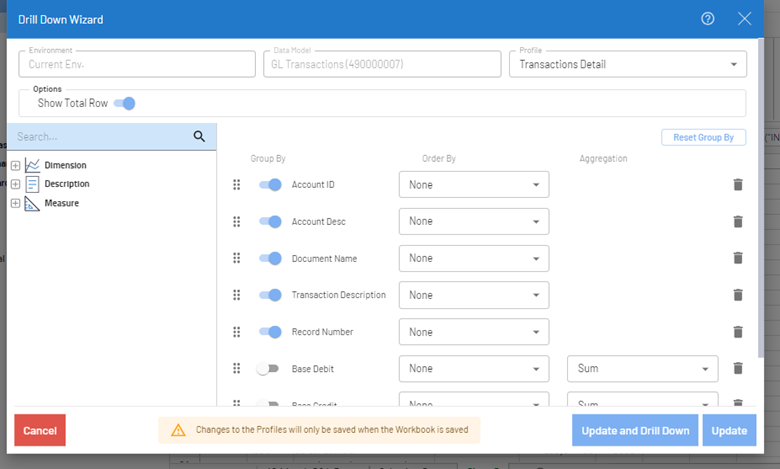Image resolution: width=780 pixels, height=469 pixels.
Task: Click the Update and Drill Down button
Action: point(635,431)
